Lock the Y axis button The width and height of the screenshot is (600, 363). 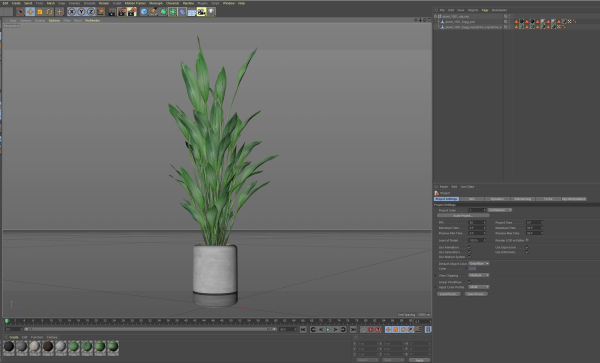[x=81, y=12]
